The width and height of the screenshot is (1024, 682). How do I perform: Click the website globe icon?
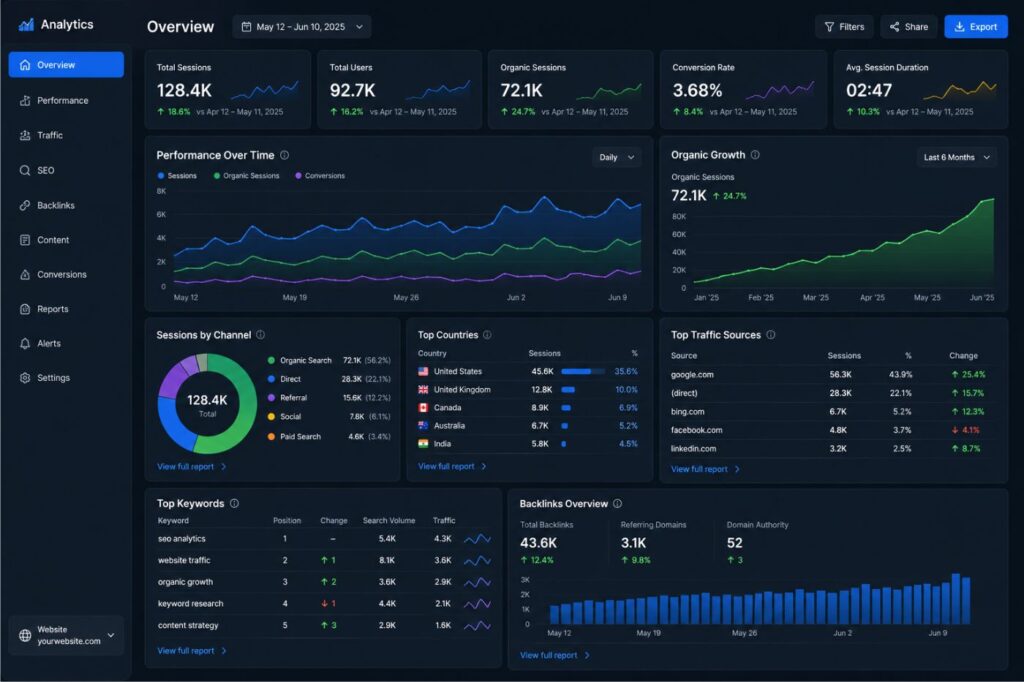point(25,636)
